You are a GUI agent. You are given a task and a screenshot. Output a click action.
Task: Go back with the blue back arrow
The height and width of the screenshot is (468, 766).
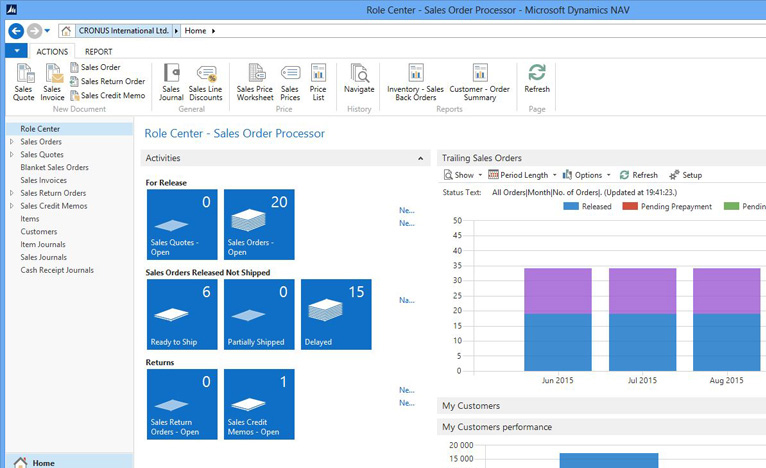coord(16,31)
